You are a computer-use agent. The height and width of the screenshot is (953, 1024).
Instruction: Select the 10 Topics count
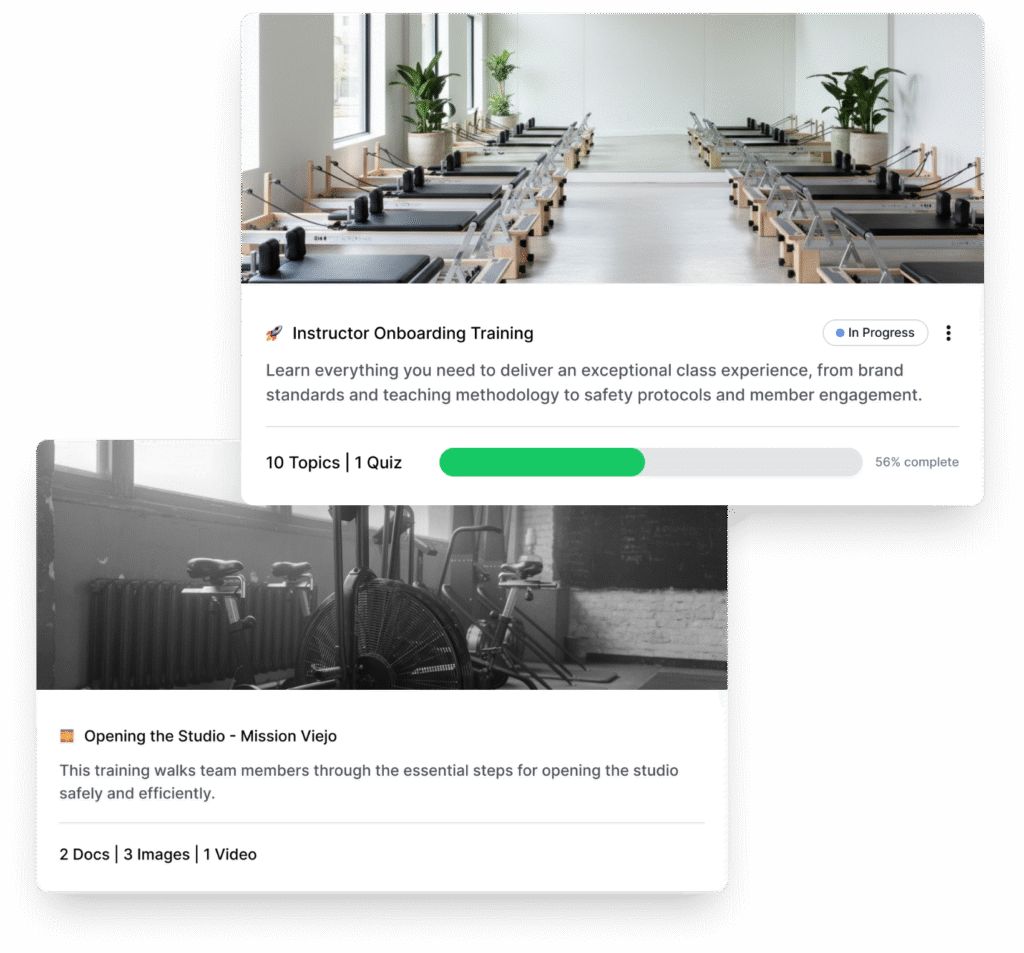302,462
